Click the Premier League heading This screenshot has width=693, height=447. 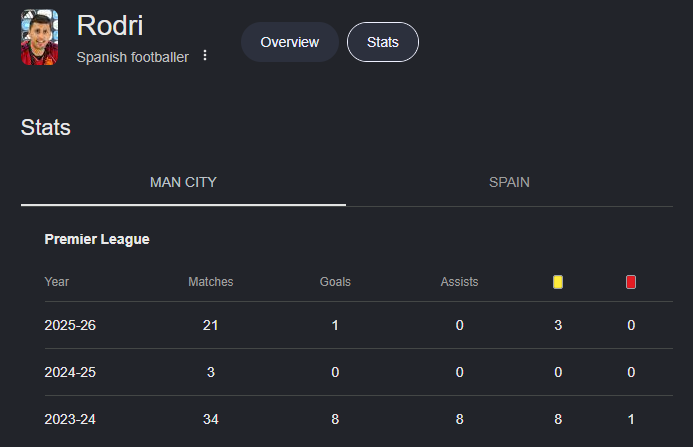[97, 239]
